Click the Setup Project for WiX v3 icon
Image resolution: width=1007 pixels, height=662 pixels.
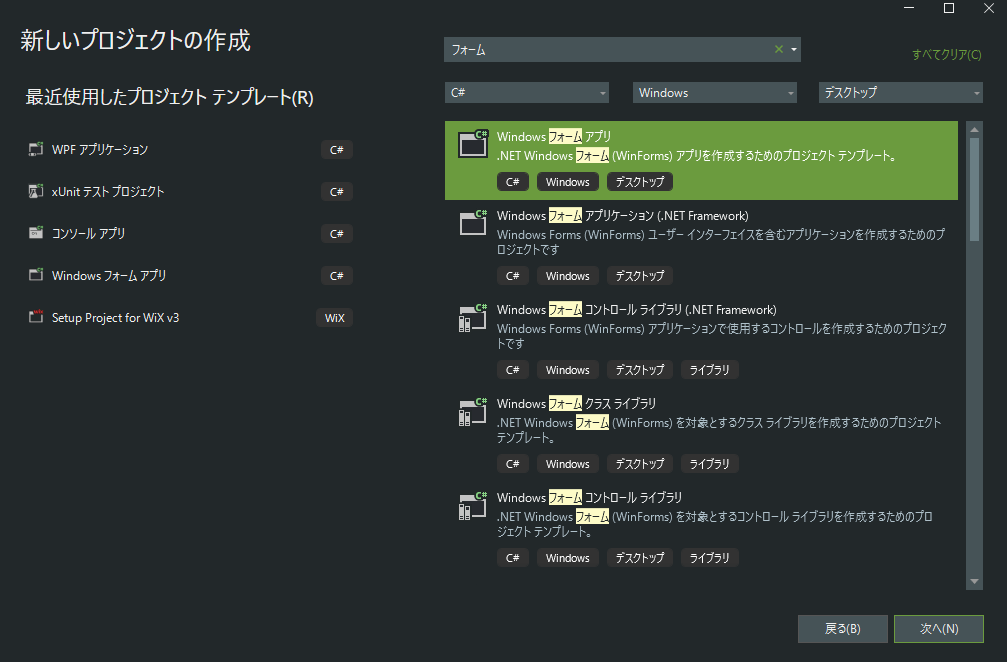[36, 317]
